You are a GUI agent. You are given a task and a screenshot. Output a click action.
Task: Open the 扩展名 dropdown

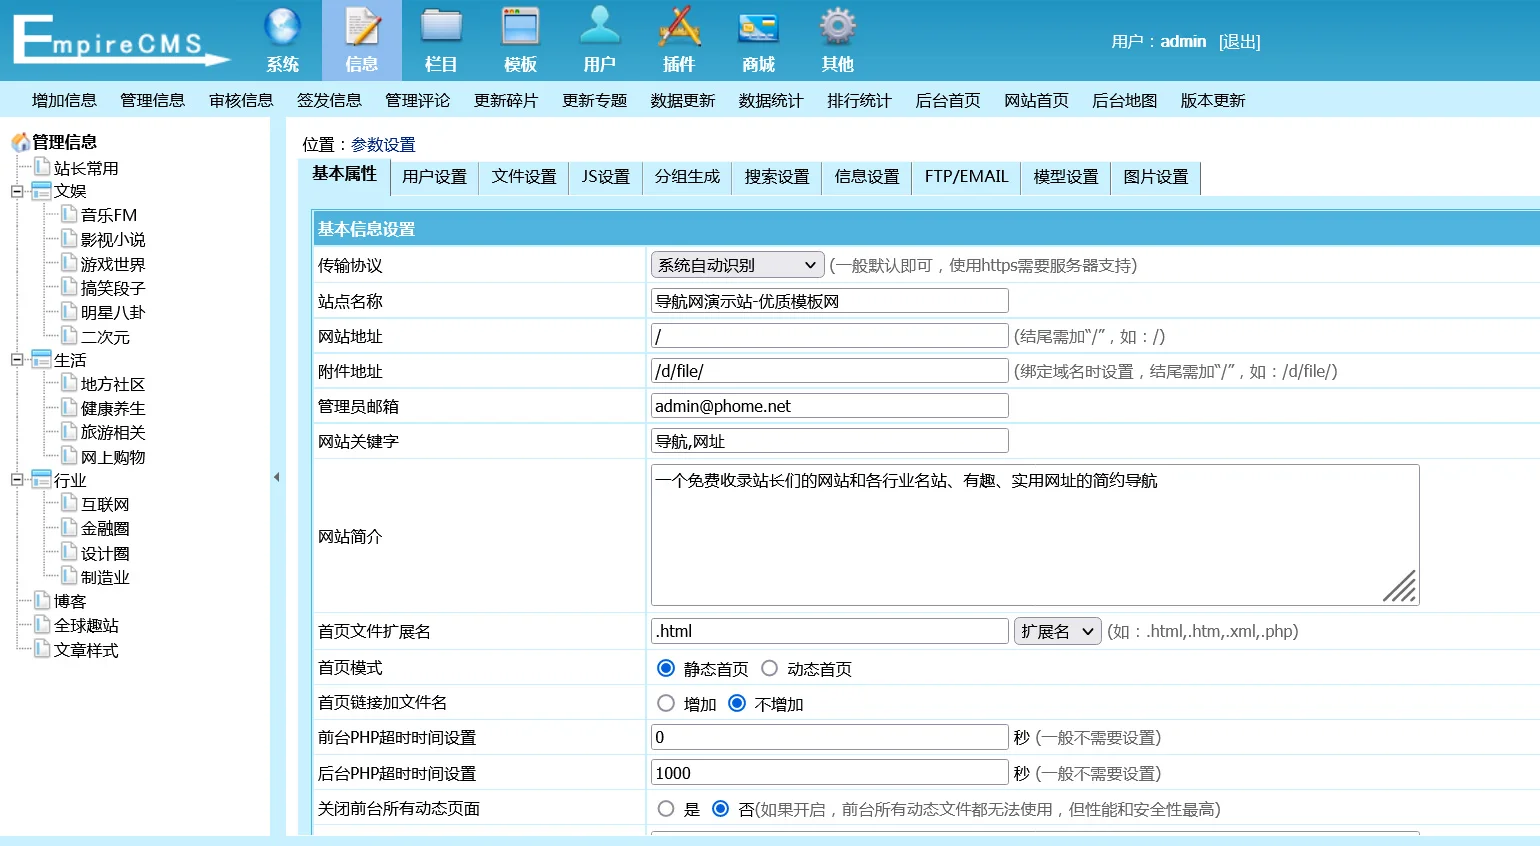click(x=1057, y=631)
